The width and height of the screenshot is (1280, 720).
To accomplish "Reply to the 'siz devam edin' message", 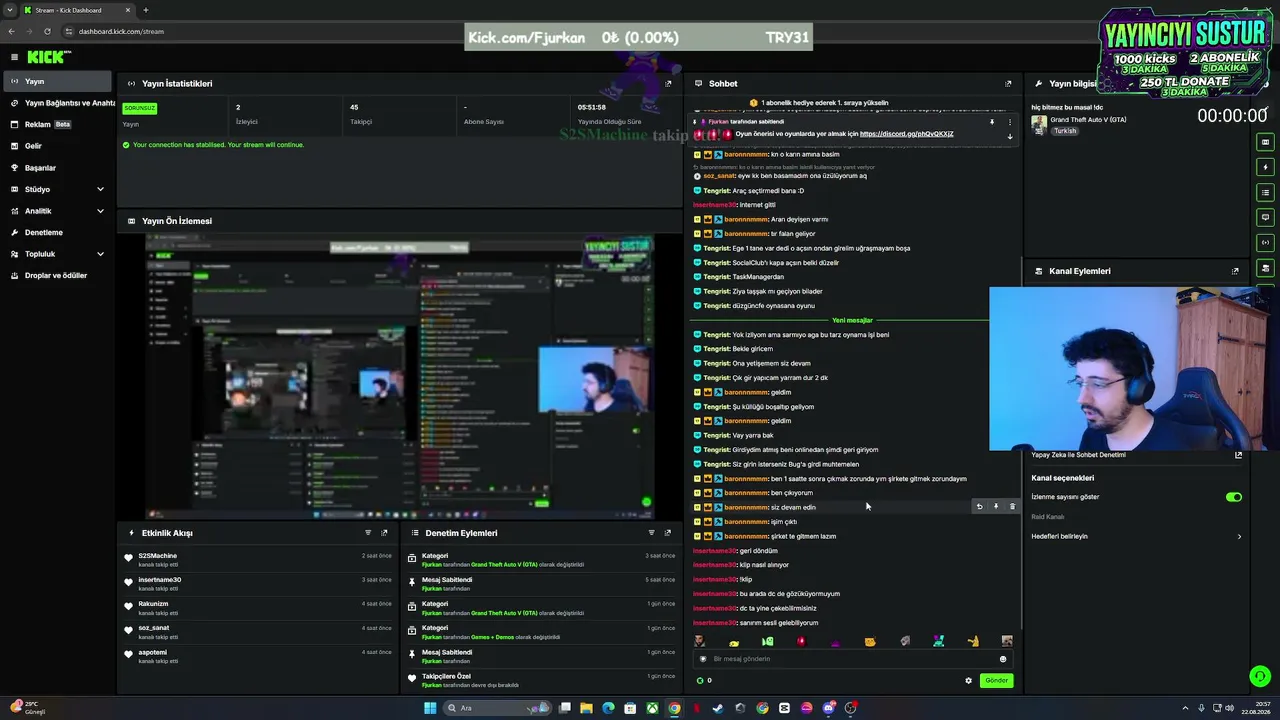I will 979,507.
